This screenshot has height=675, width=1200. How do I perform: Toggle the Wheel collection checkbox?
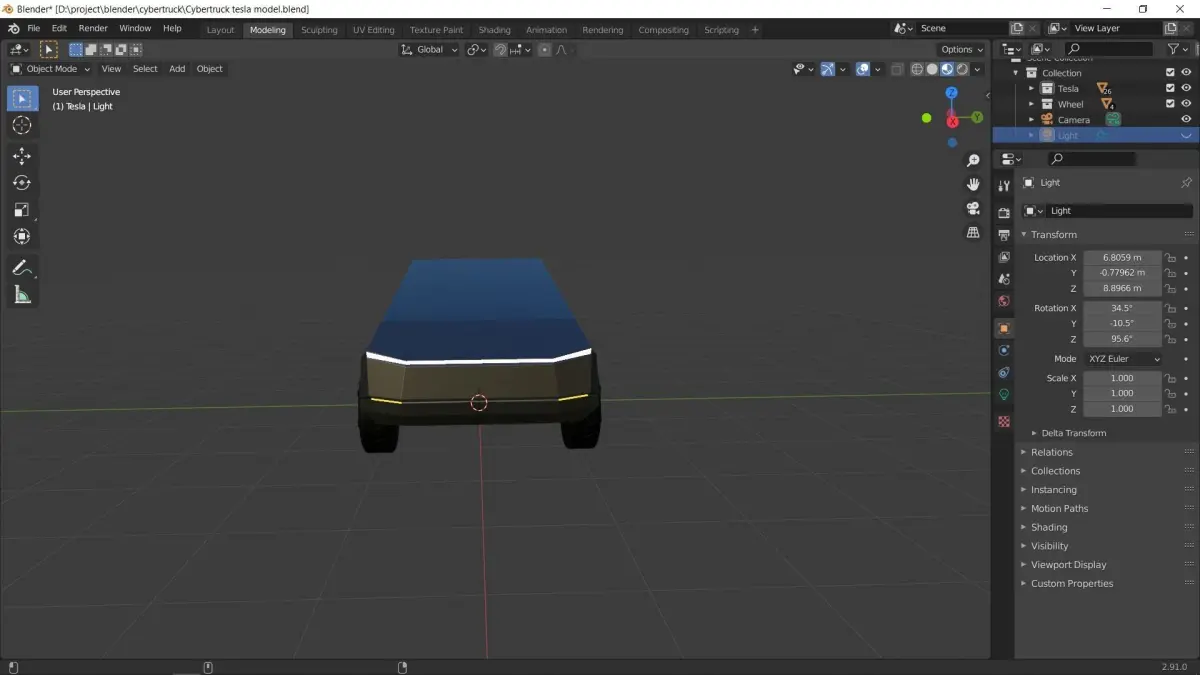pos(1170,104)
